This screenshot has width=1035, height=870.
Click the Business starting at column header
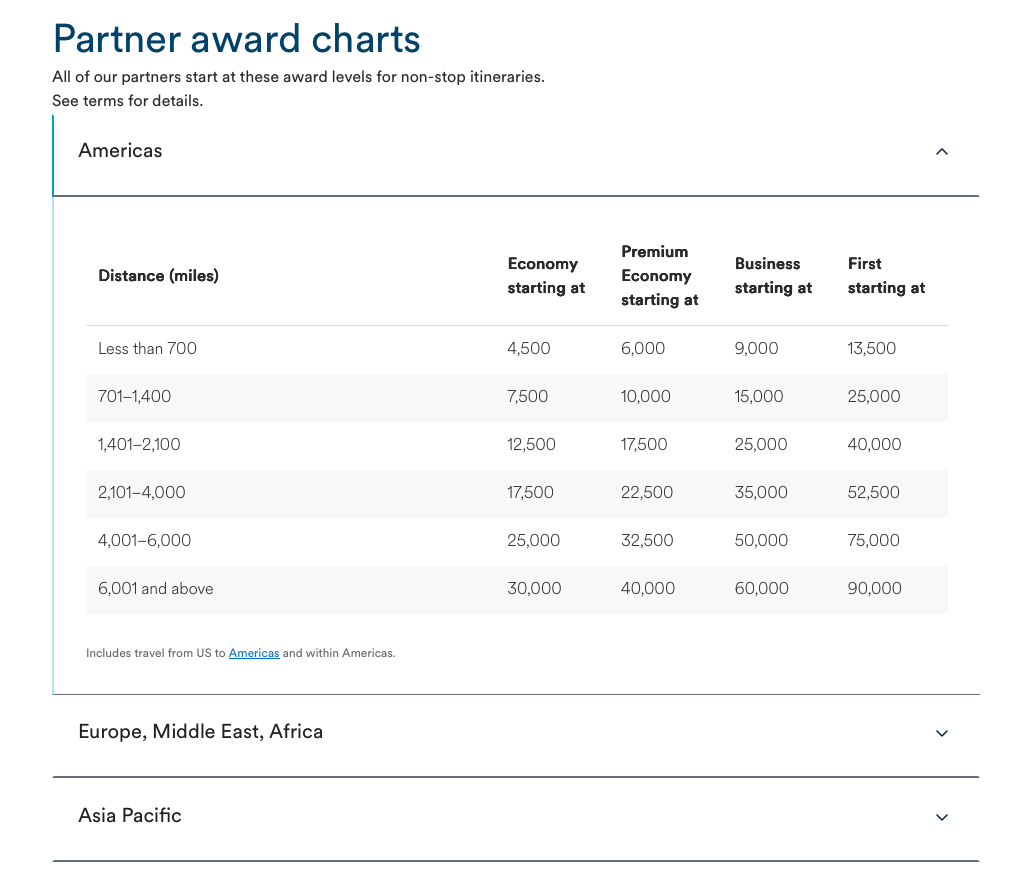[x=772, y=276]
